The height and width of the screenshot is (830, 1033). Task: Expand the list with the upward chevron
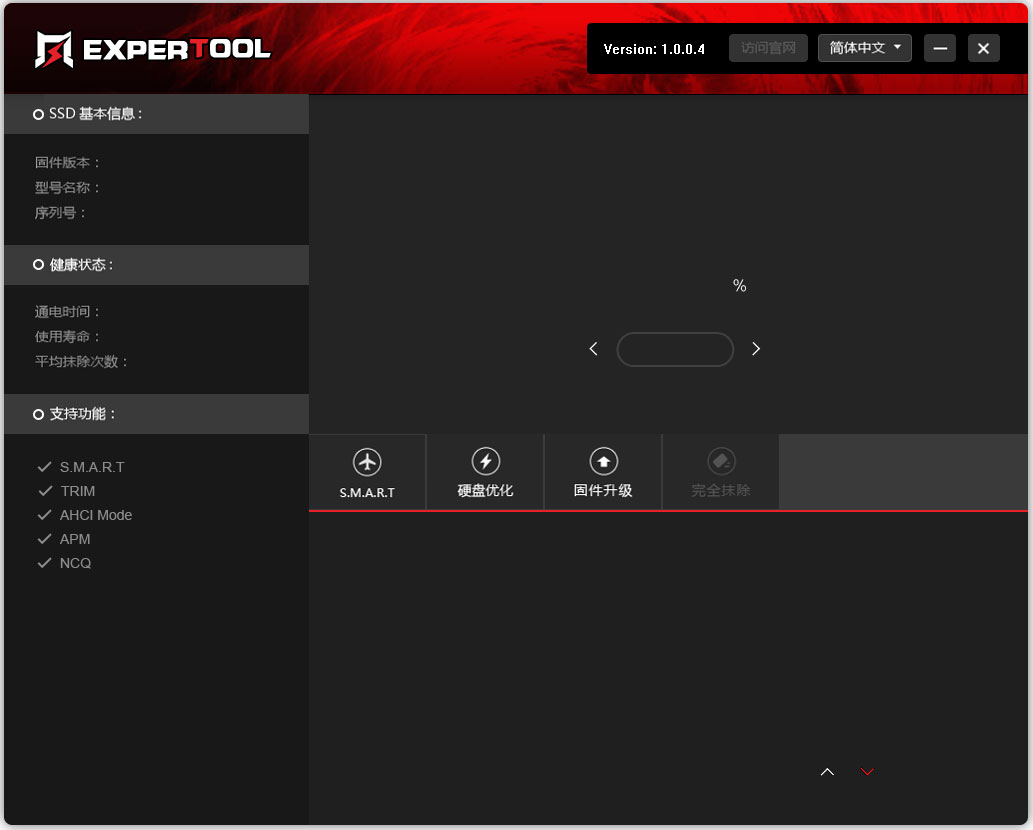click(x=827, y=772)
